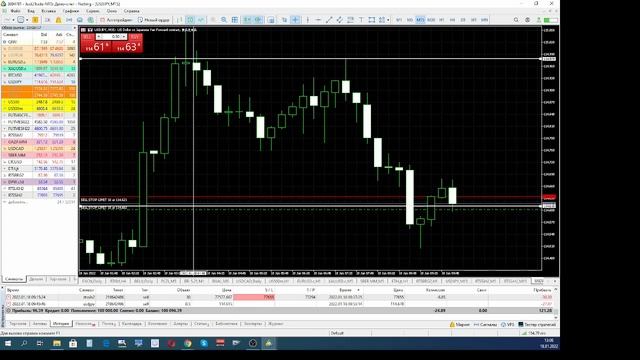The width and height of the screenshot is (640, 360).
Task: Open the yellow alert toolbar icon
Action: (x=58, y=20)
